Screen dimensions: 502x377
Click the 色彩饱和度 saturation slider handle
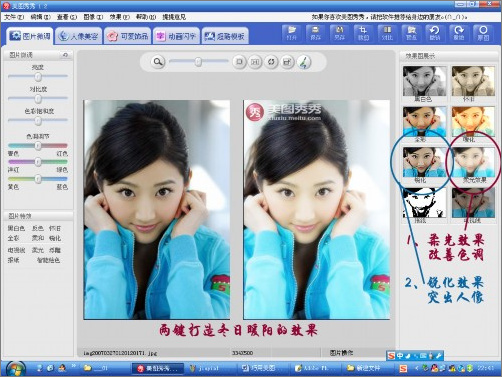[x=38, y=121]
